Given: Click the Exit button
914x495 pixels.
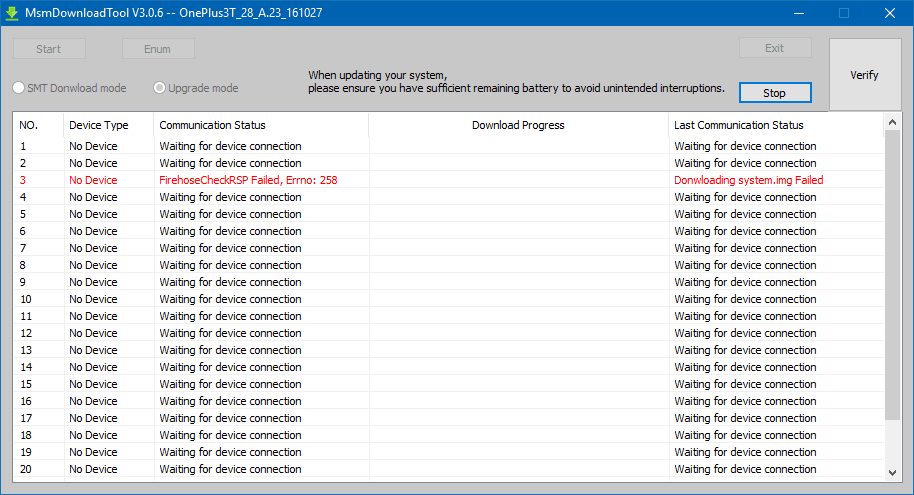Looking at the screenshot, I should [775, 48].
